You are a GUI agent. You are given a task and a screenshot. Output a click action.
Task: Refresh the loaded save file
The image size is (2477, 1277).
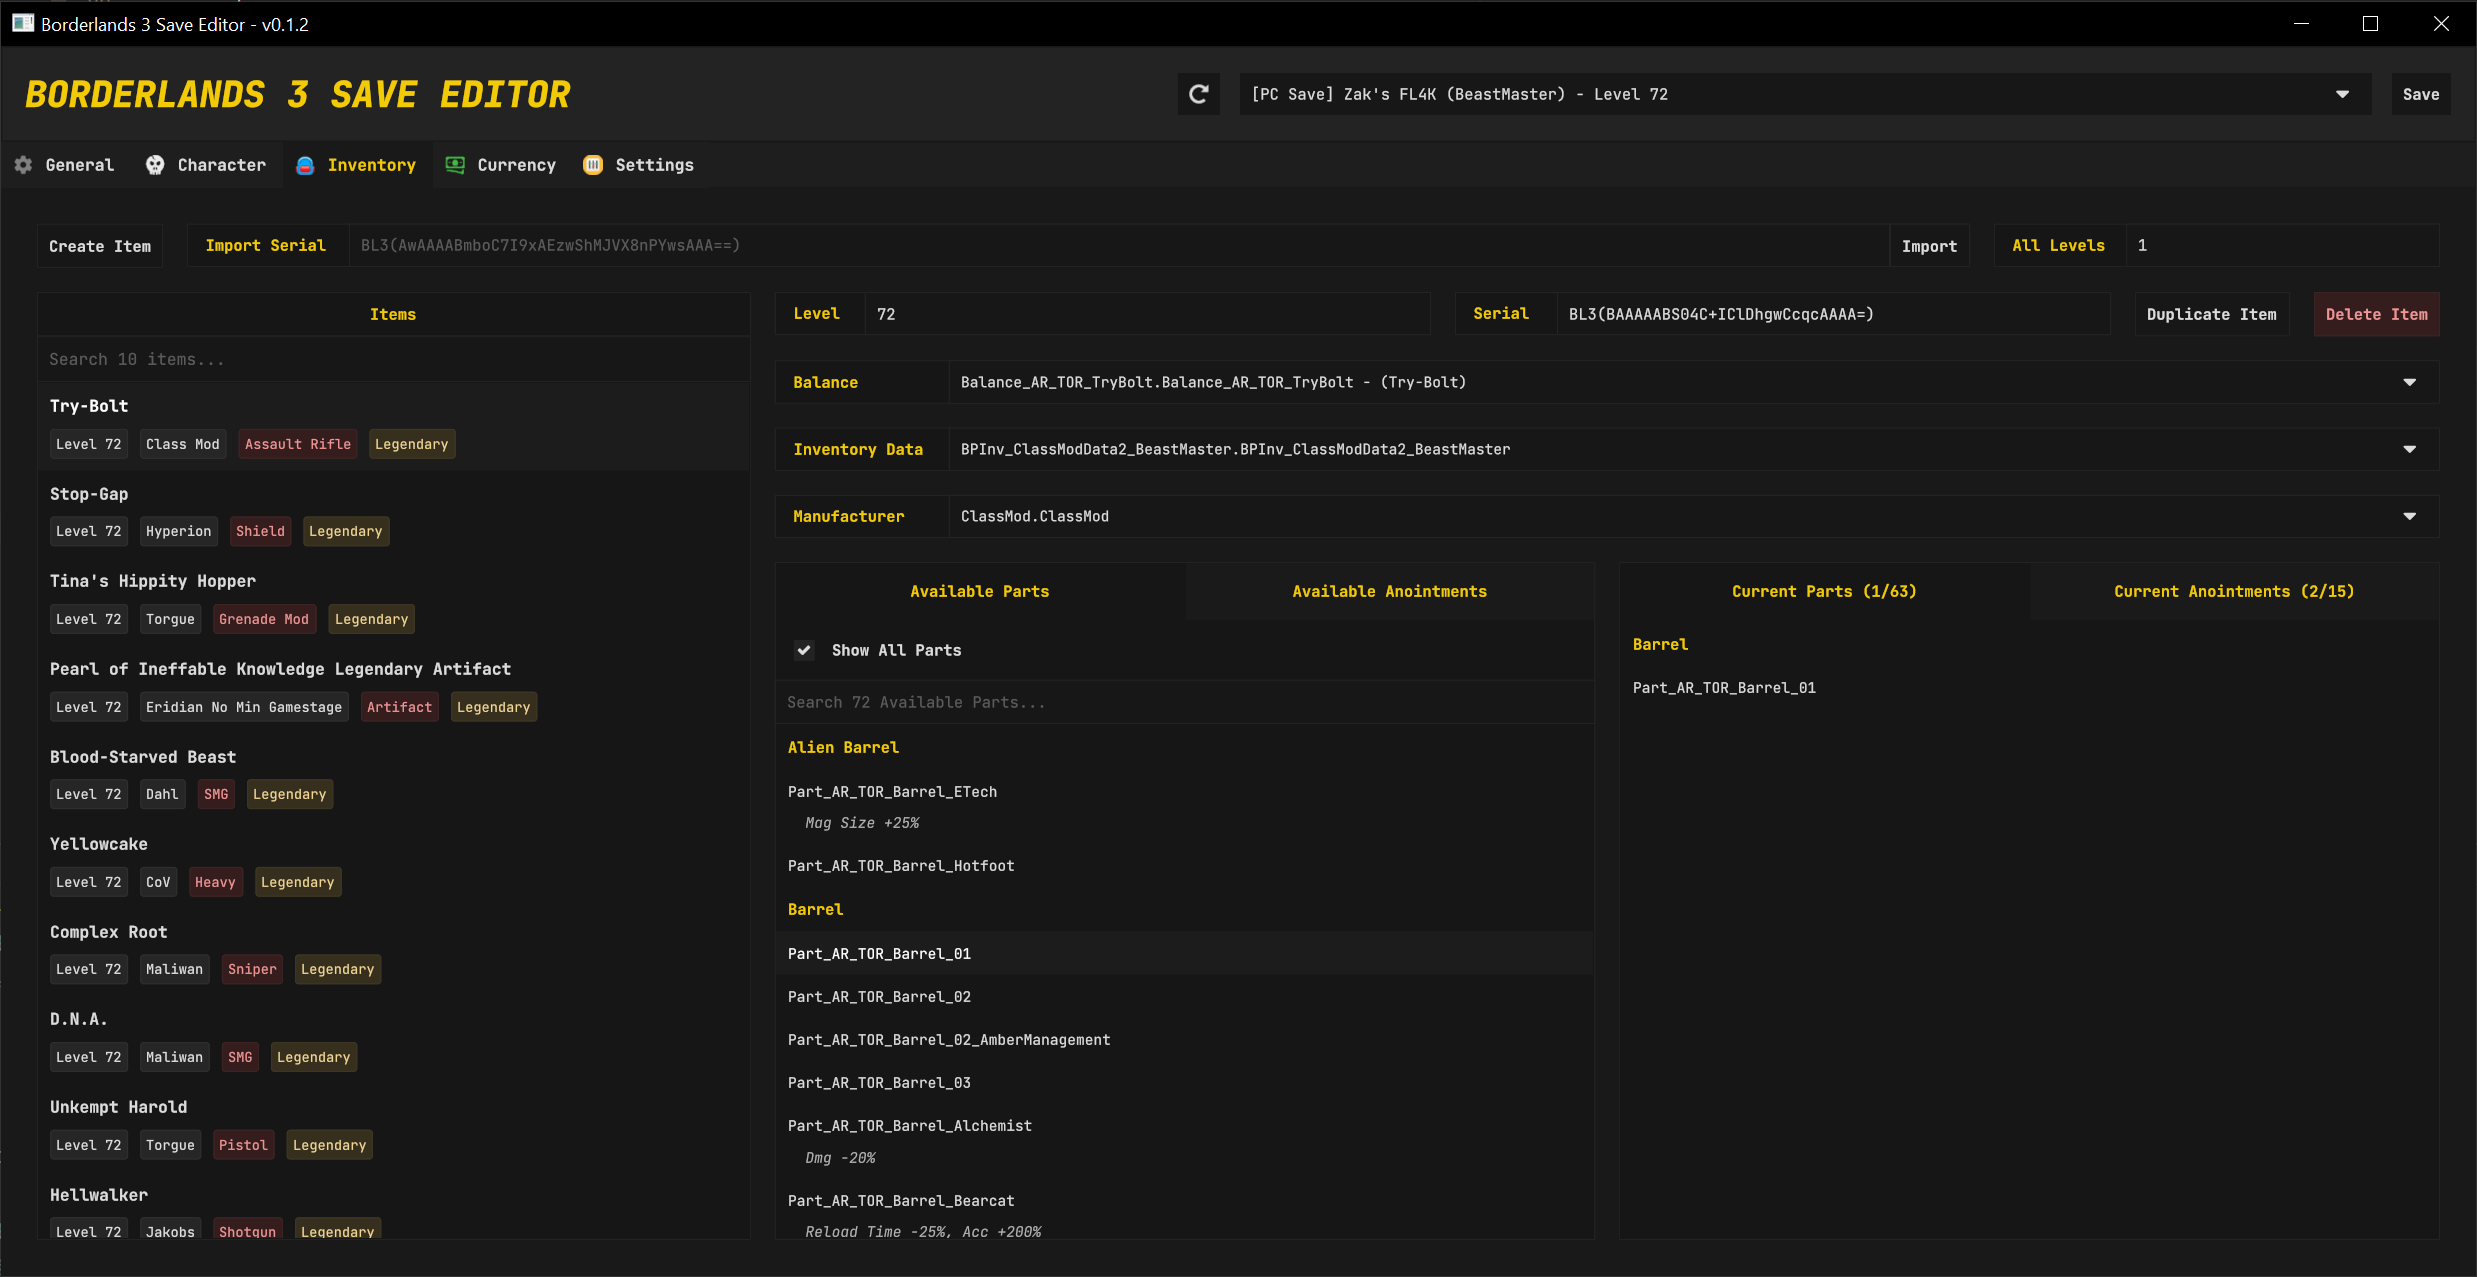[1198, 93]
